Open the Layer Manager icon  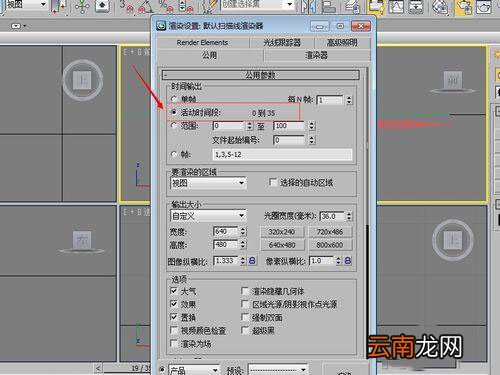click(352, 7)
